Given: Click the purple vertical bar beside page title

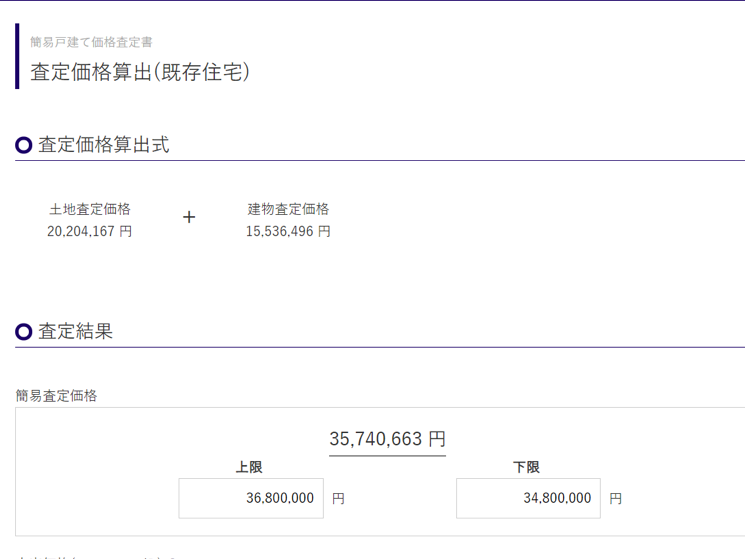Looking at the screenshot, I should point(17,56).
